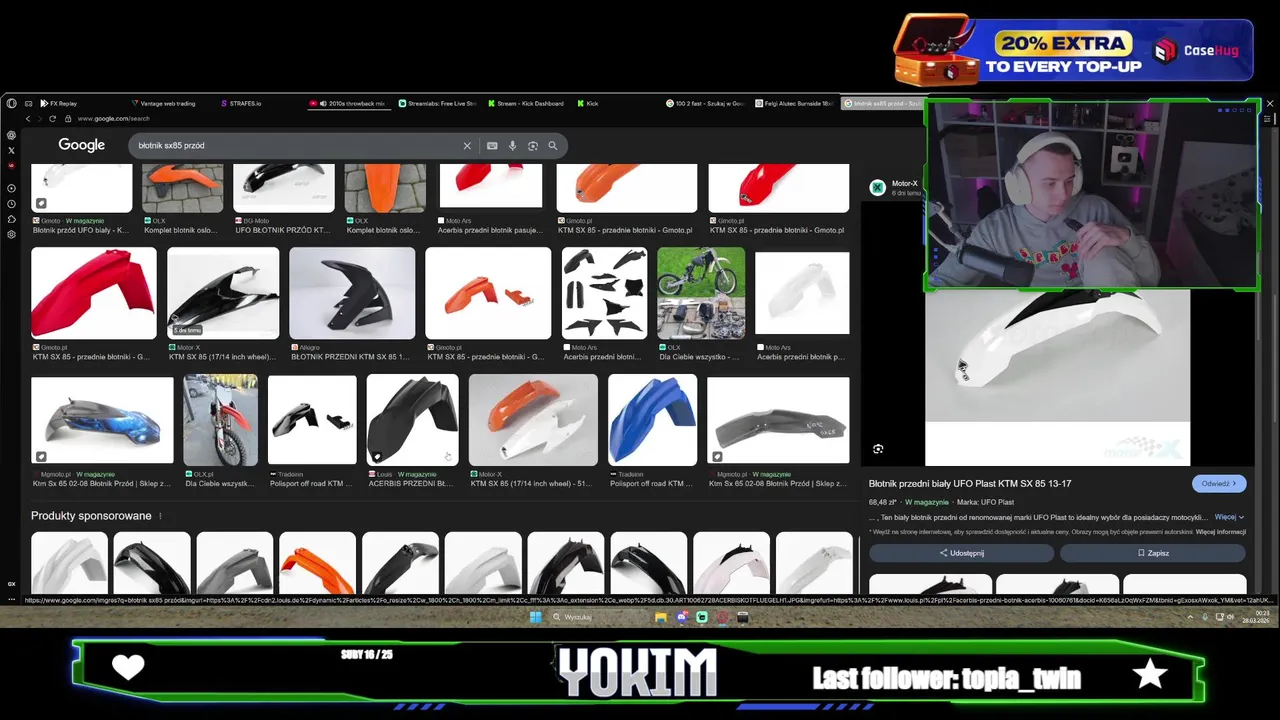Viewport: 1280px width, 720px height.
Task: Expand description with Więcej
Action: [x=1229, y=517]
